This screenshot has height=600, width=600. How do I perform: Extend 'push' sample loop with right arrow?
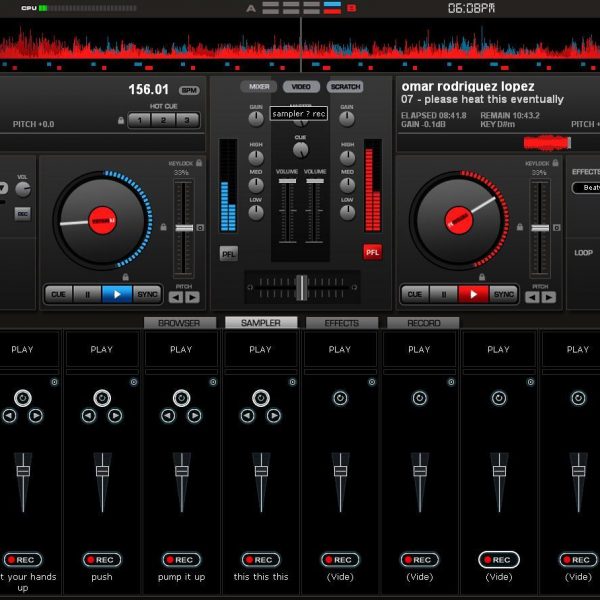pyautogui.click(x=115, y=416)
